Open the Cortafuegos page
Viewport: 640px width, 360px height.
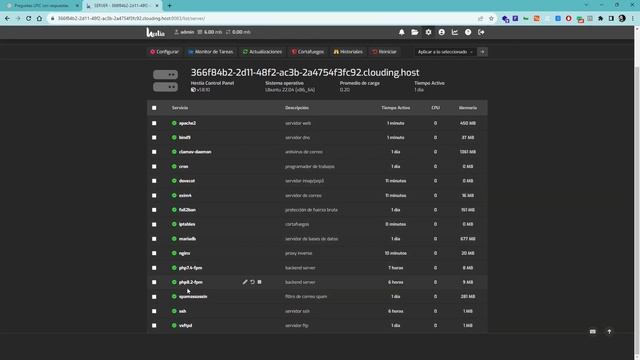click(308, 52)
